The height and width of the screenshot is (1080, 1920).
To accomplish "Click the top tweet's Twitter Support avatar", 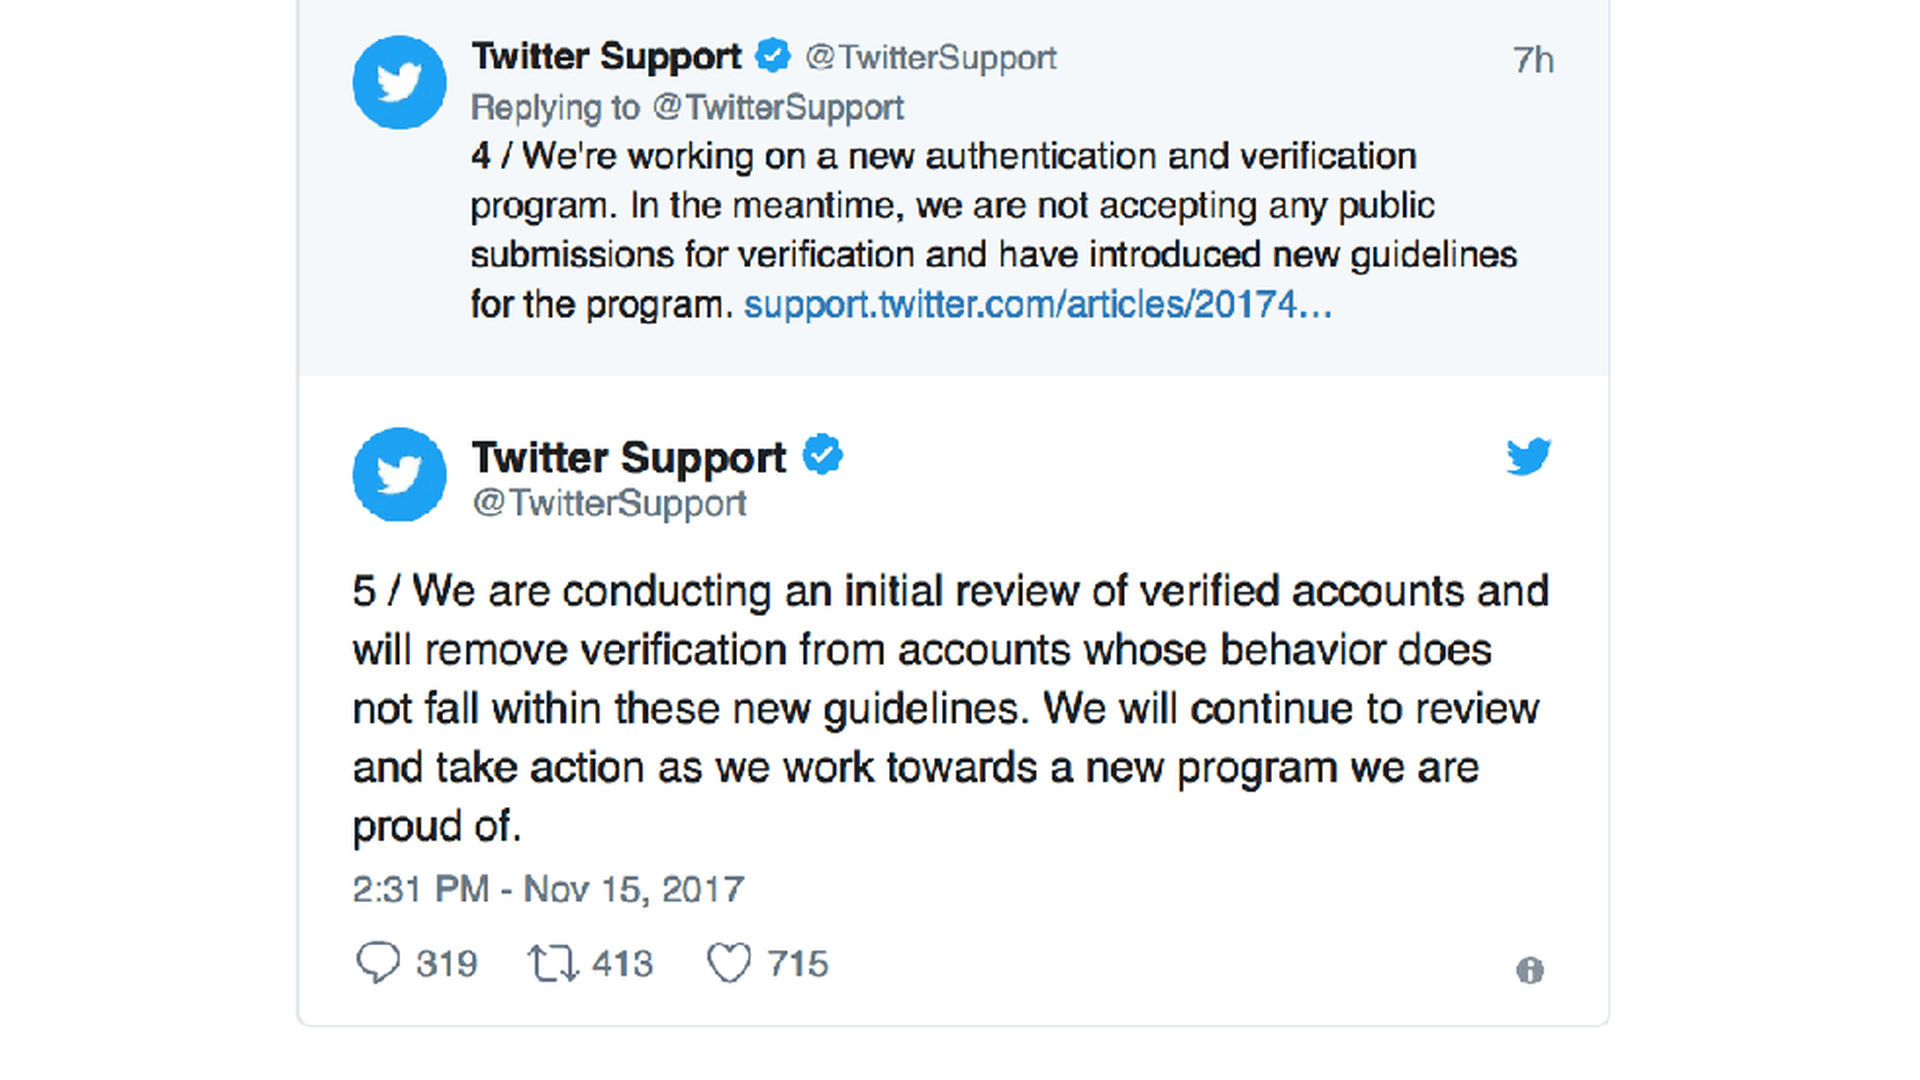I will point(399,82).
